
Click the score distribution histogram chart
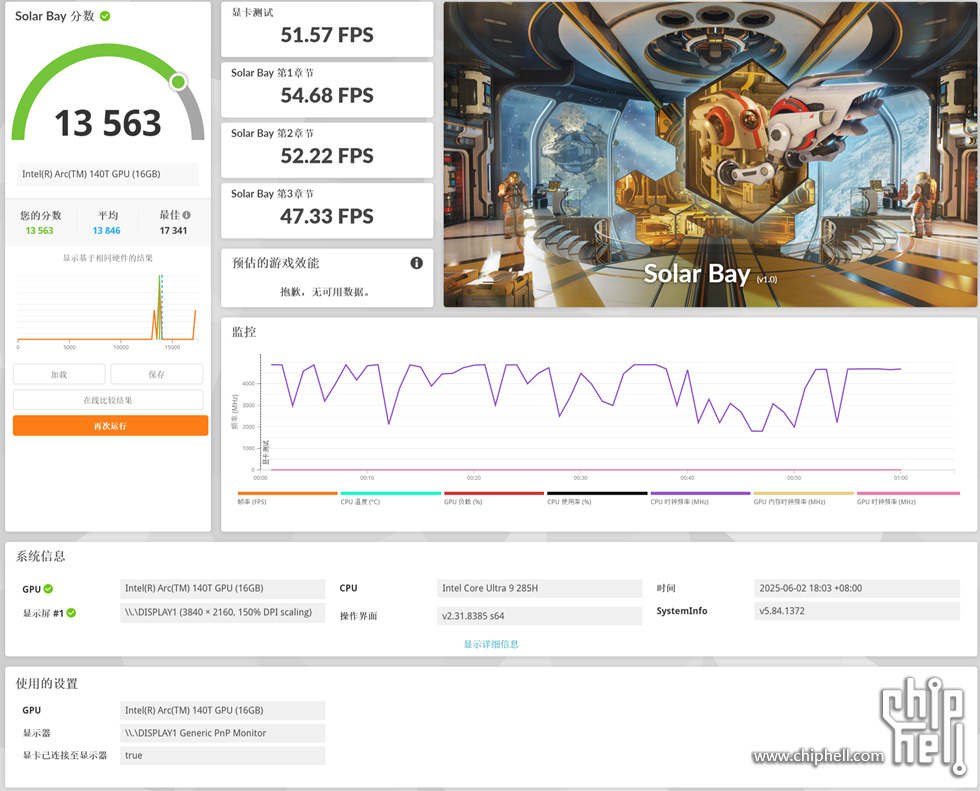[x=108, y=311]
